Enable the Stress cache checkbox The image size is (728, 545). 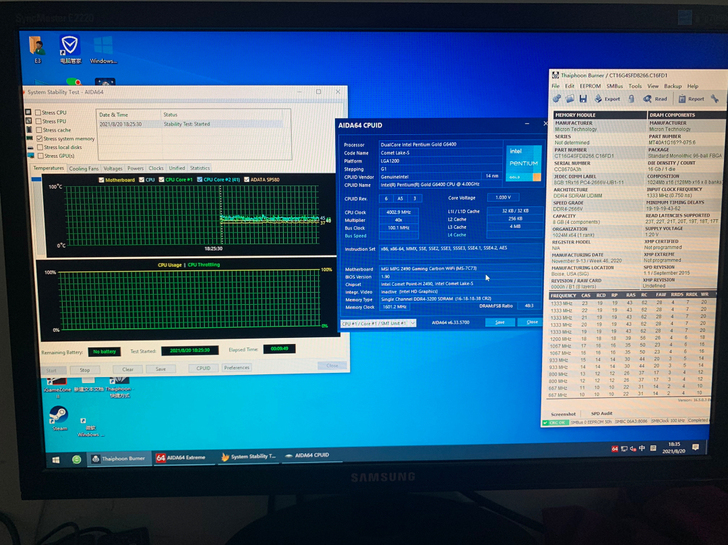(x=39, y=130)
